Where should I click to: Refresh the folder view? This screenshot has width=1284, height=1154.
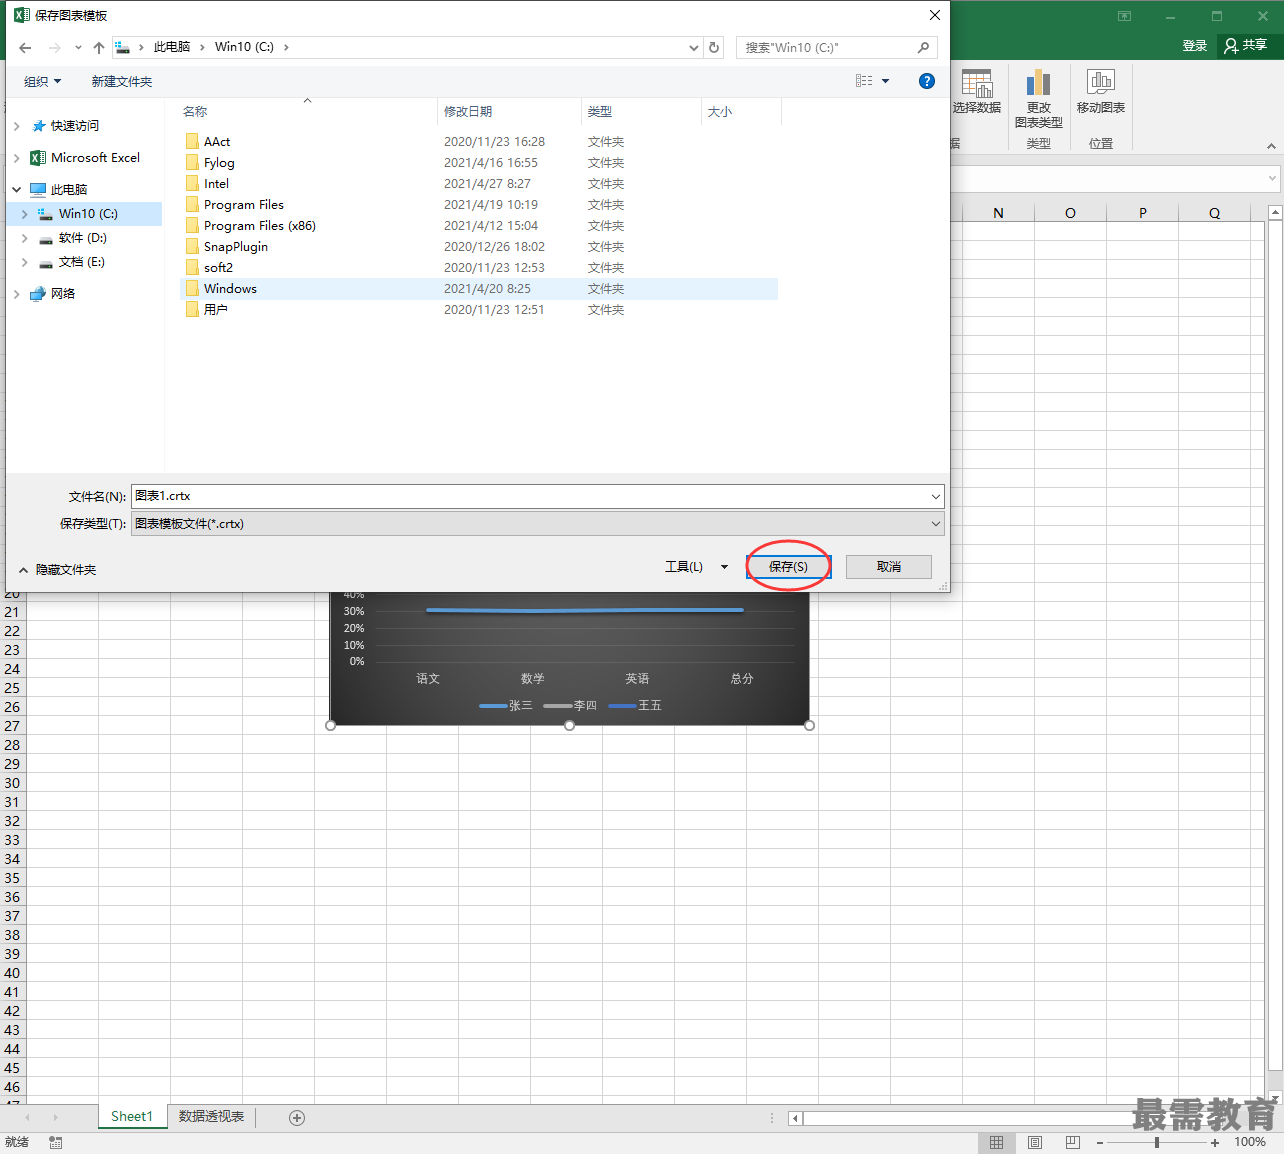pos(714,47)
